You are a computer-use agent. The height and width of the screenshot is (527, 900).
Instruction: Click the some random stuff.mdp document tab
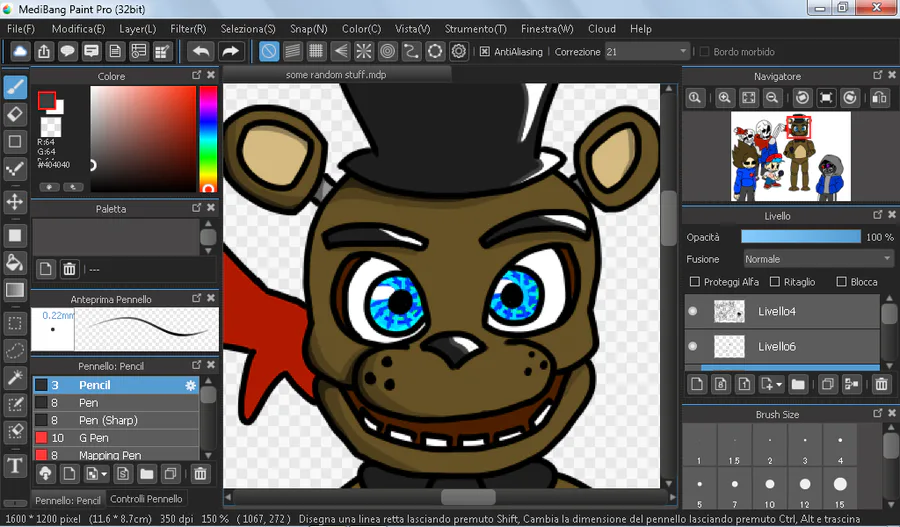tap(336, 75)
